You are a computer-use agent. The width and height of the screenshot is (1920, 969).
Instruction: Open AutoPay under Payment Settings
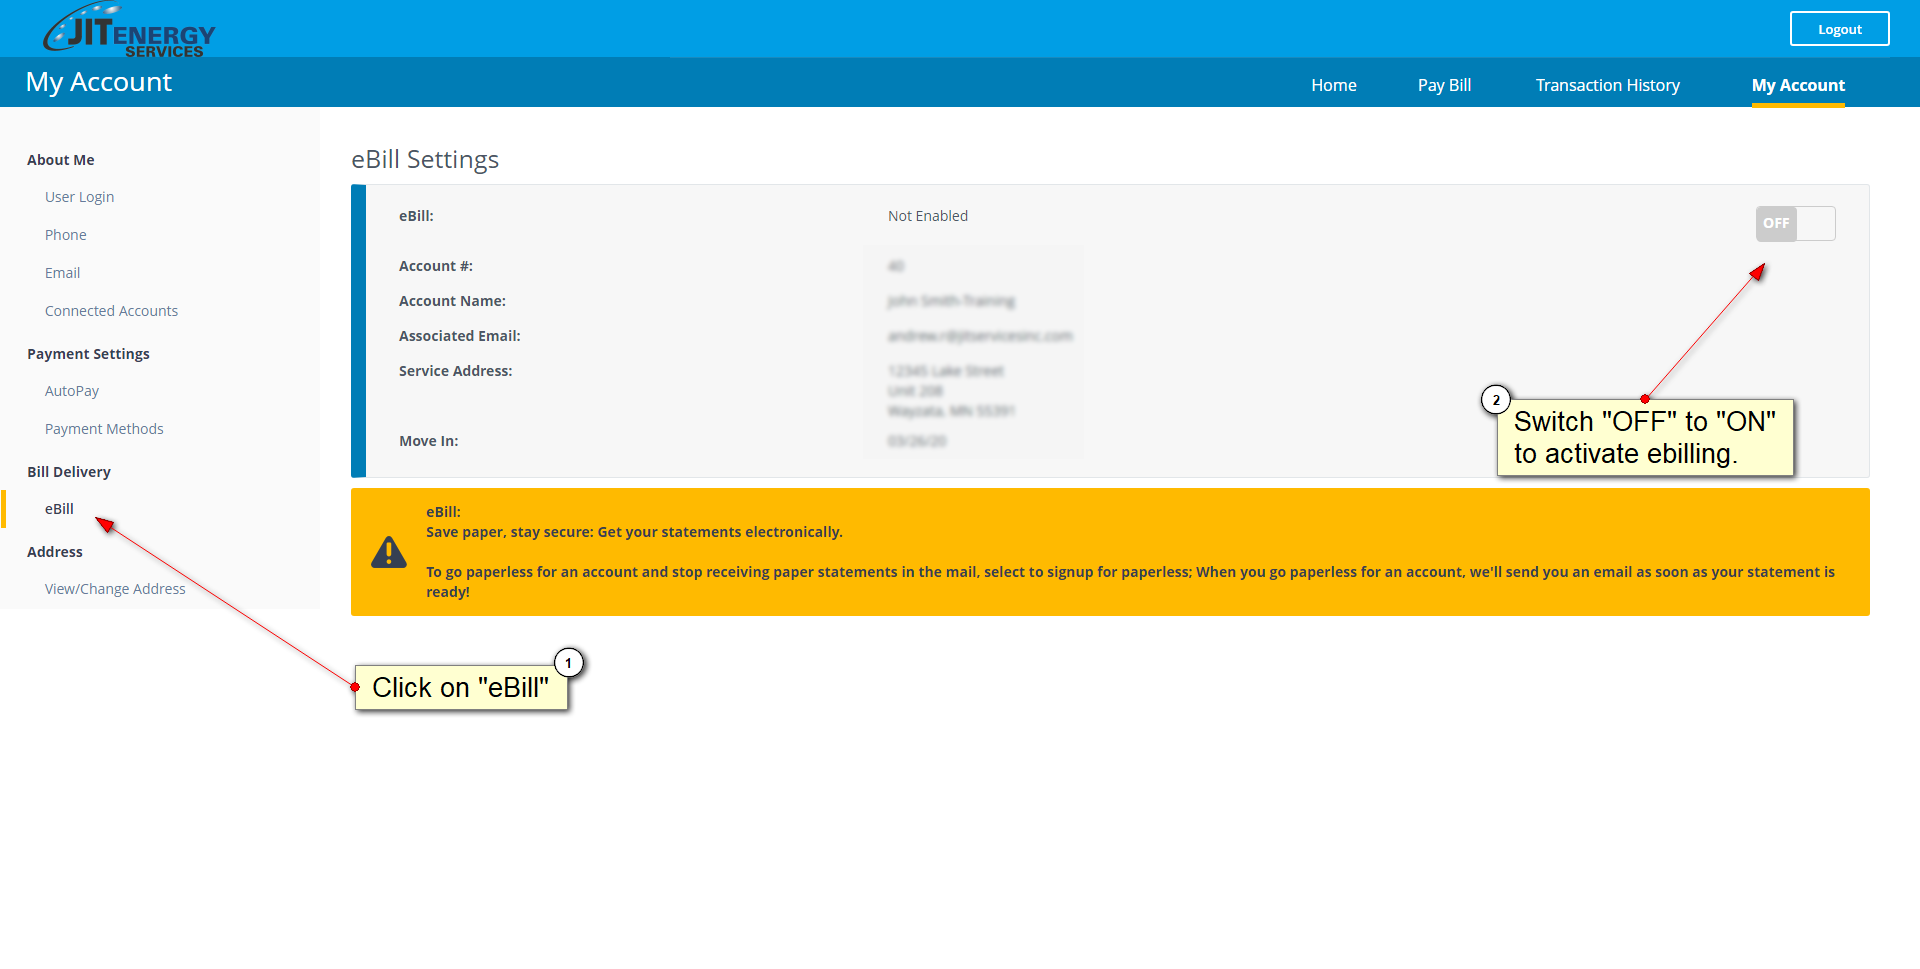tap(71, 391)
